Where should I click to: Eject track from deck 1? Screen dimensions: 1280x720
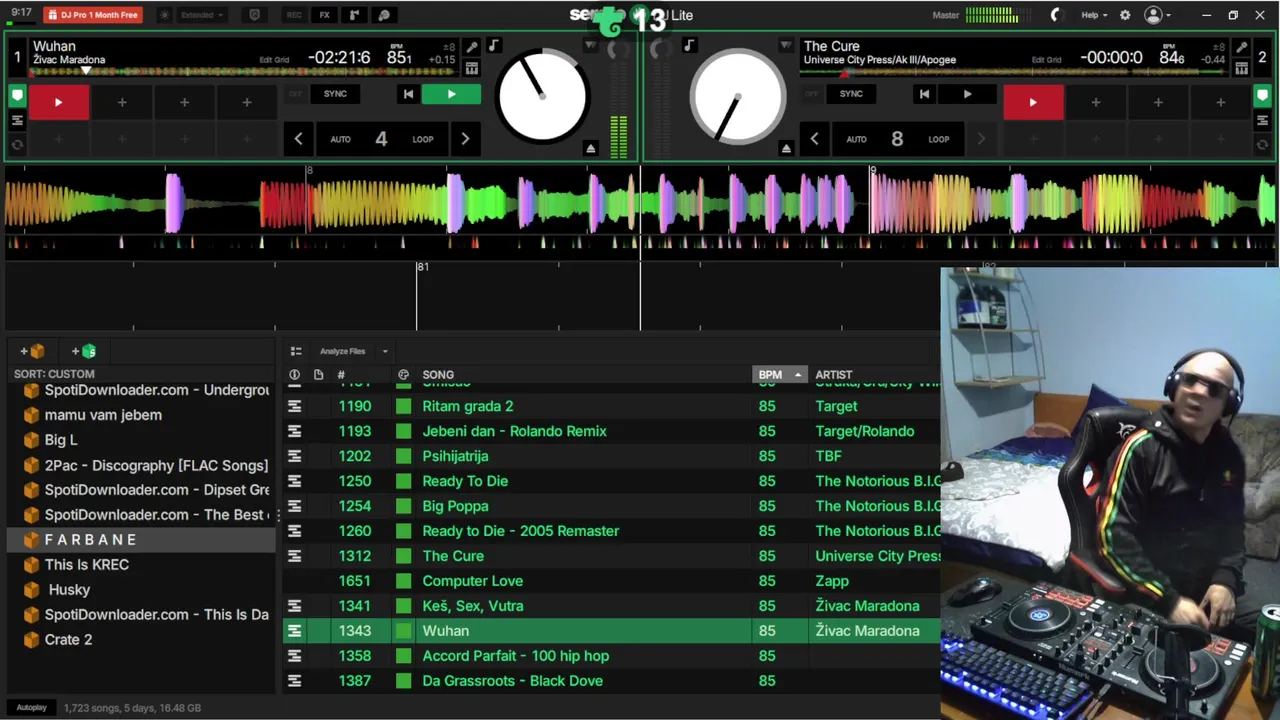(x=590, y=148)
